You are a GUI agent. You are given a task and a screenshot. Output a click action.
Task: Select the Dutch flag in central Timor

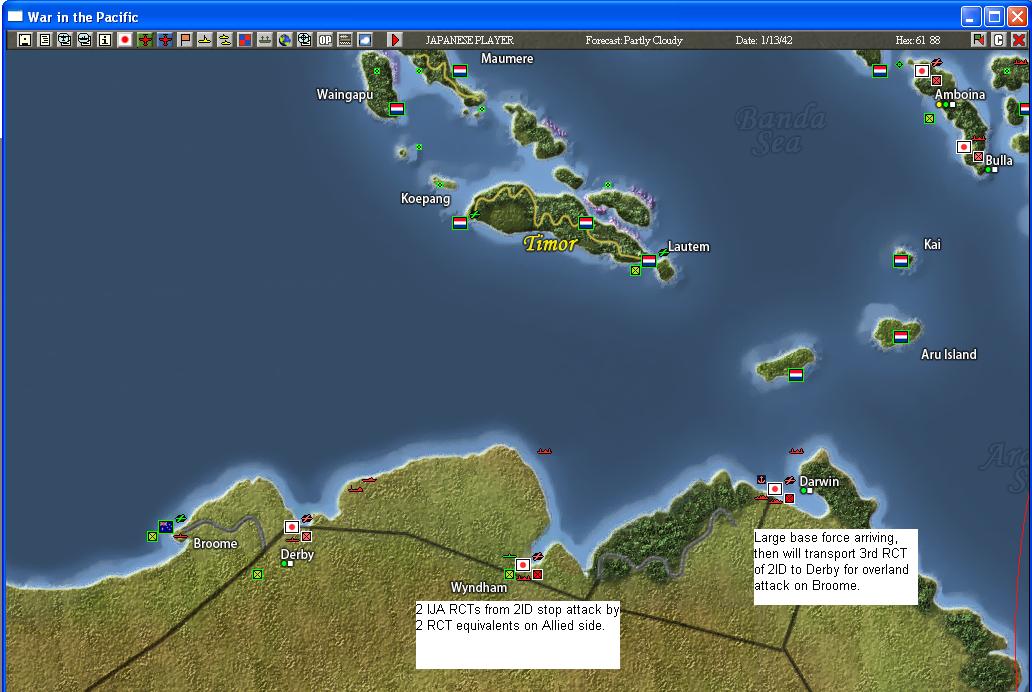[x=586, y=223]
